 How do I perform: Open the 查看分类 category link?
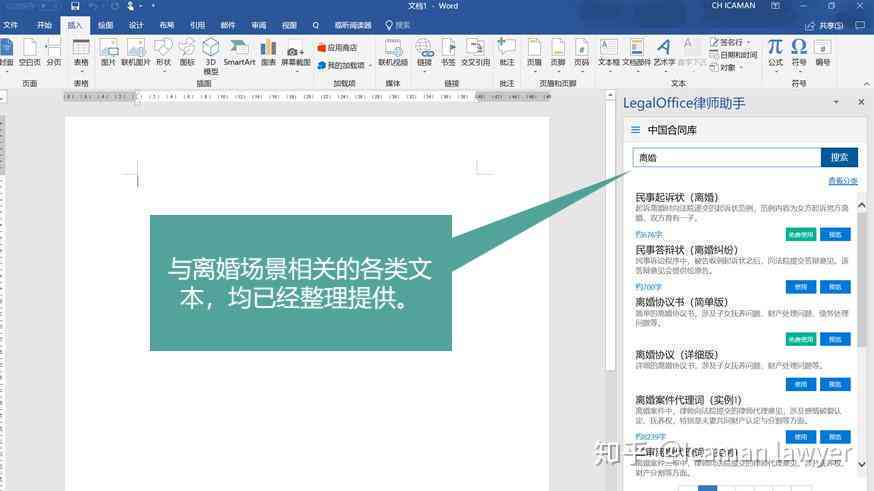842,181
